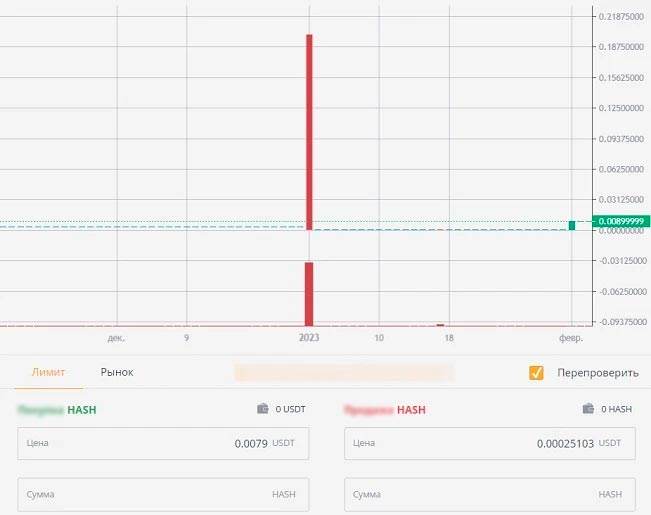651x515 pixels.
Task: Click the -0.03125000 price axis label
Action: (623, 261)
